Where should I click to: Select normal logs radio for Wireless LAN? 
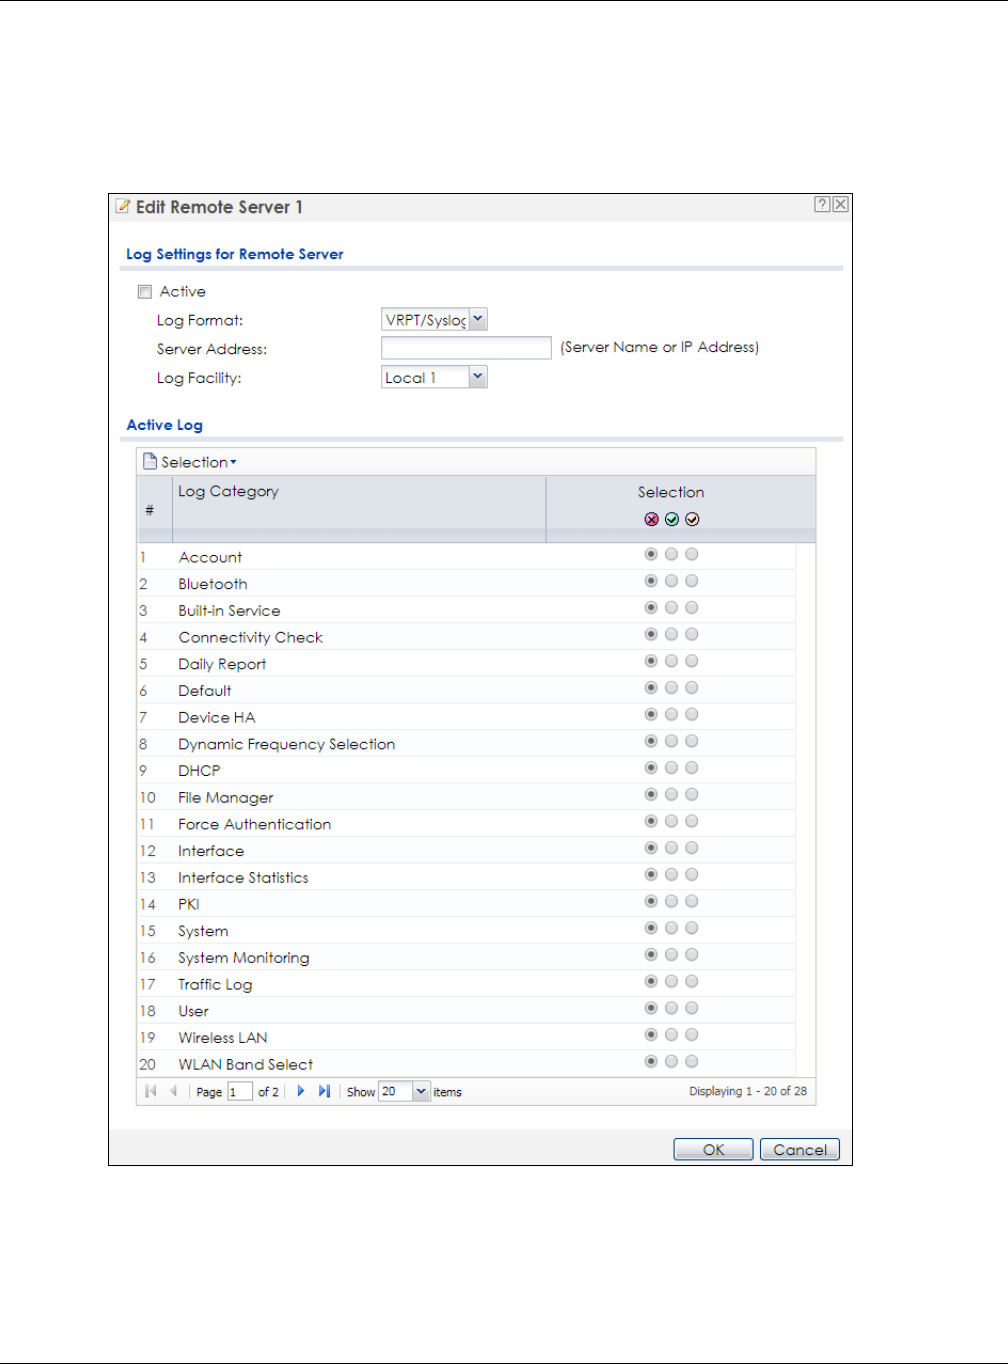tap(671, 1035)
